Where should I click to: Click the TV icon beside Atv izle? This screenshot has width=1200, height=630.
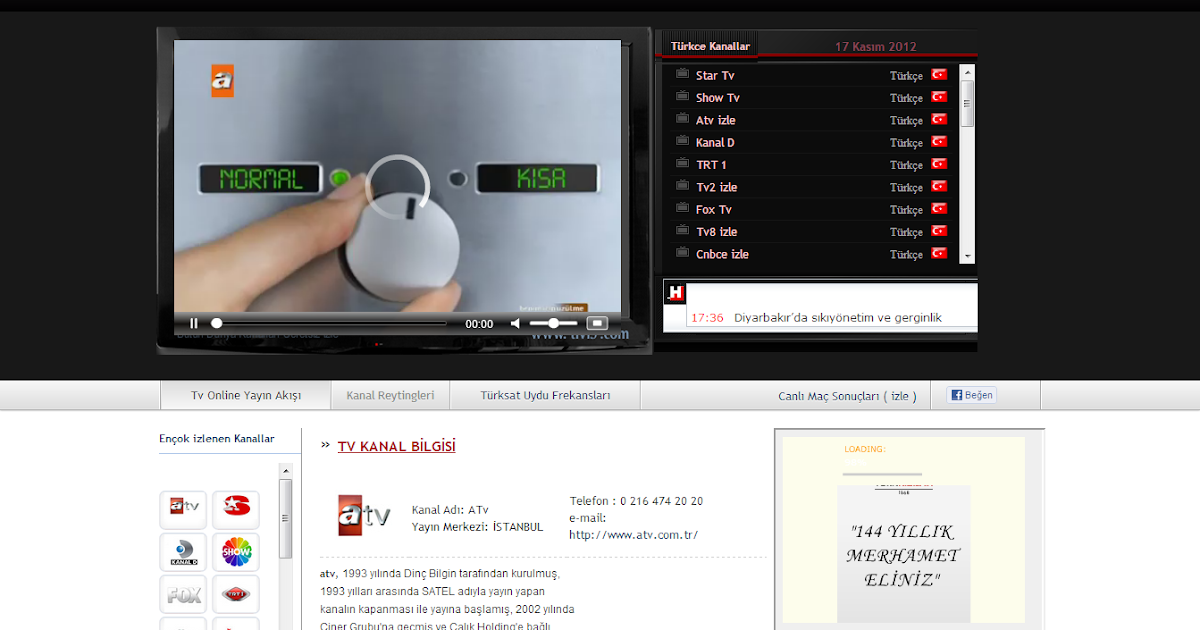tap(683, 119)
